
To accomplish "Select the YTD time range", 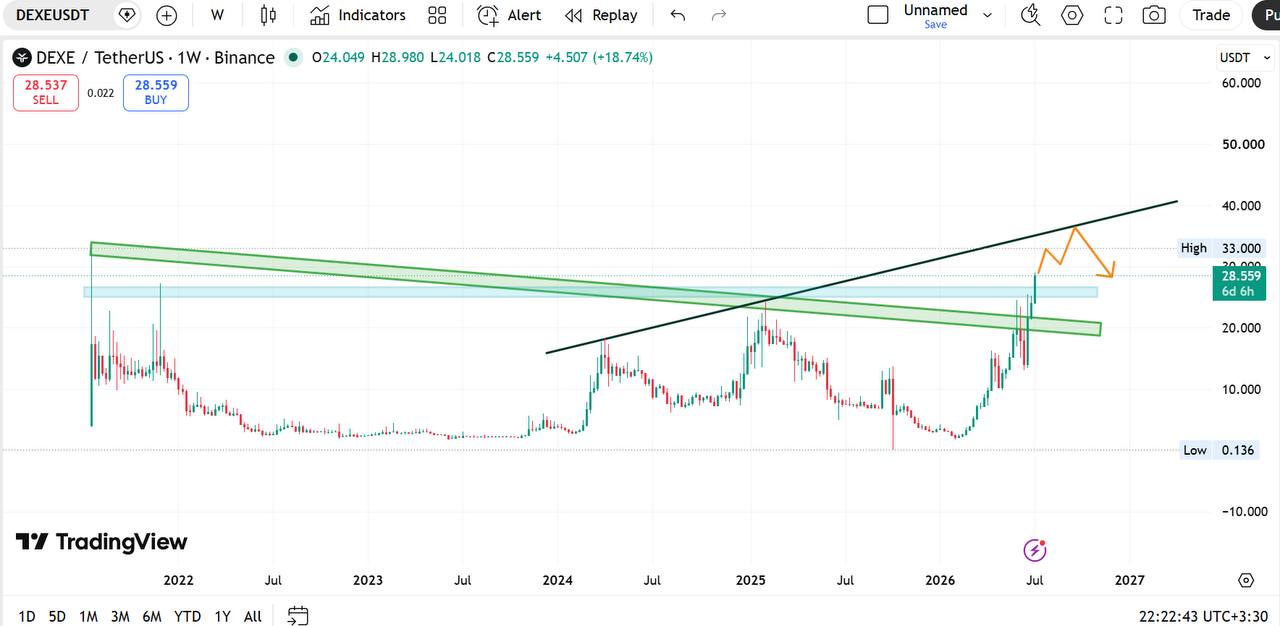I will pyautogui.click(x=187, y=616).
